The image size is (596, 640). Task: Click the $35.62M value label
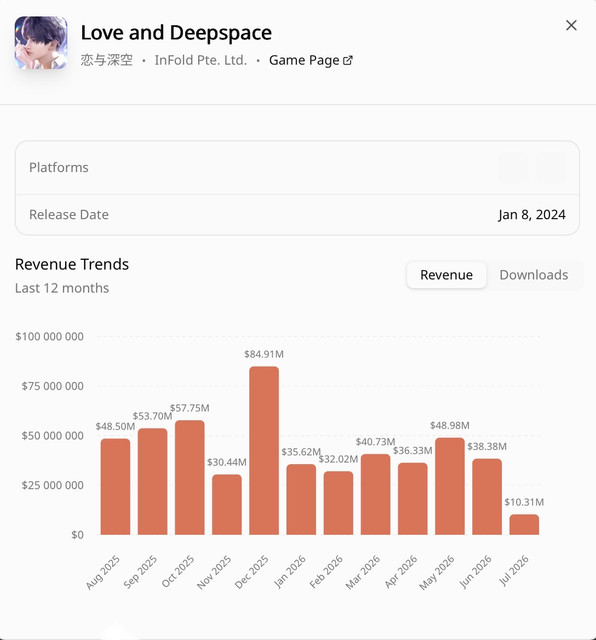pyautogui.click(x=301, y=452)
